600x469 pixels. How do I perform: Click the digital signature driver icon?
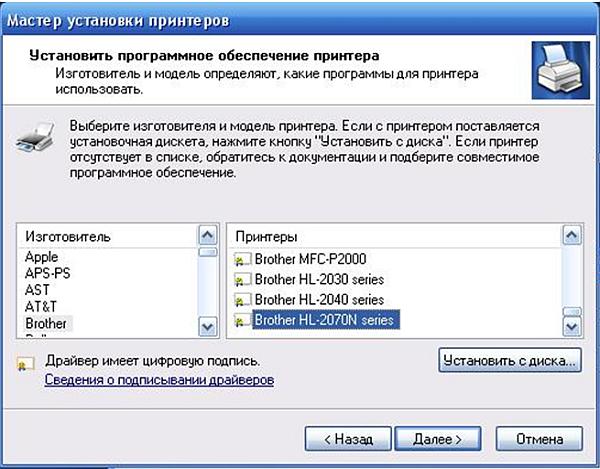point(25,362)
